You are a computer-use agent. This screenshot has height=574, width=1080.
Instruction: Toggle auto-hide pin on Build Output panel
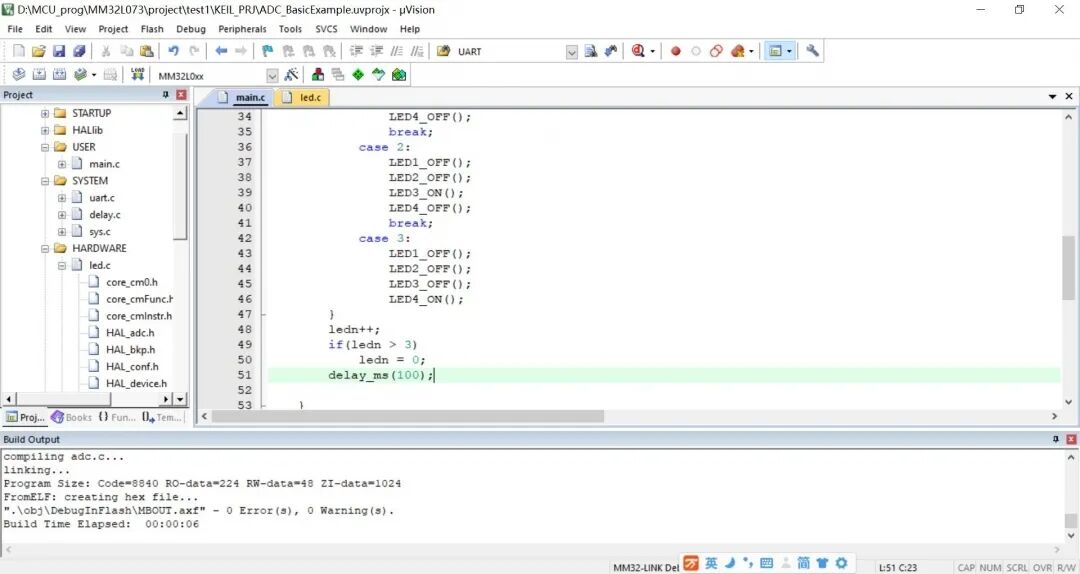(x=1056, y=439)
